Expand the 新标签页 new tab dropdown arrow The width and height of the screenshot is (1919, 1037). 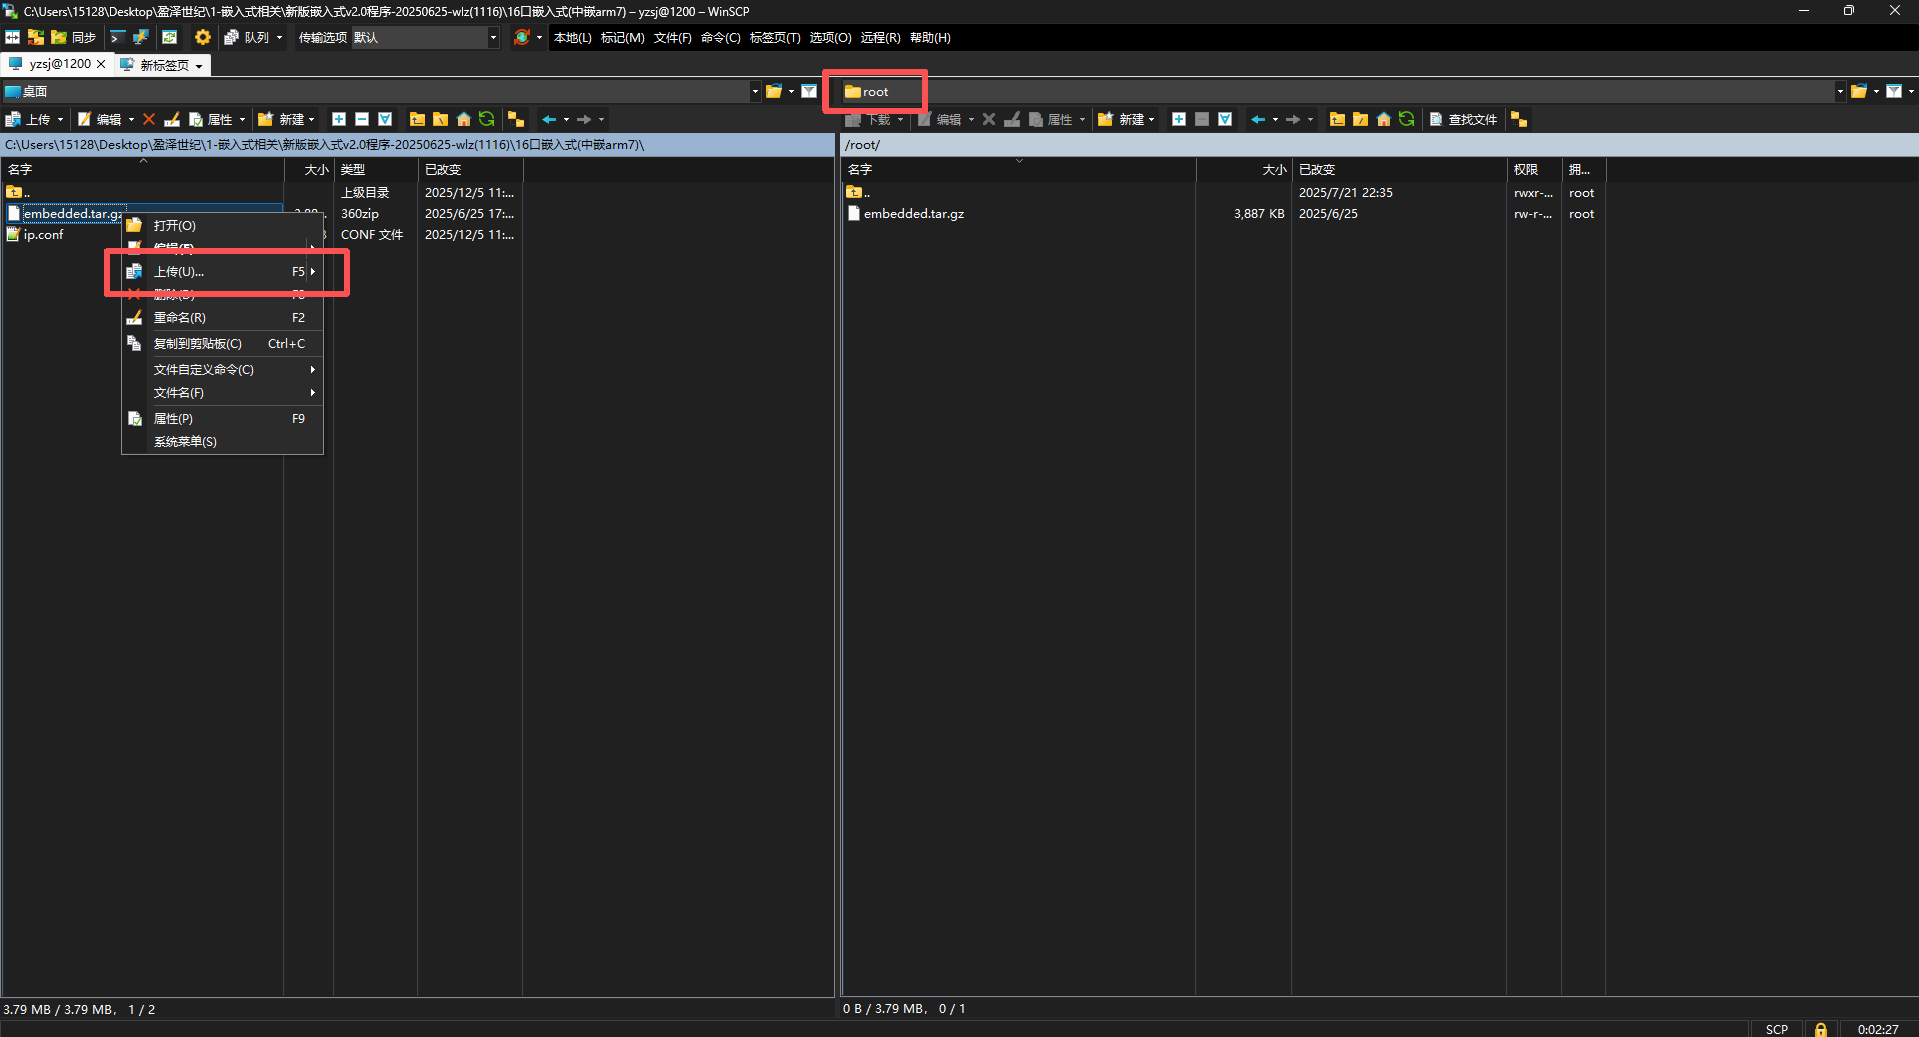click(199, 66)
